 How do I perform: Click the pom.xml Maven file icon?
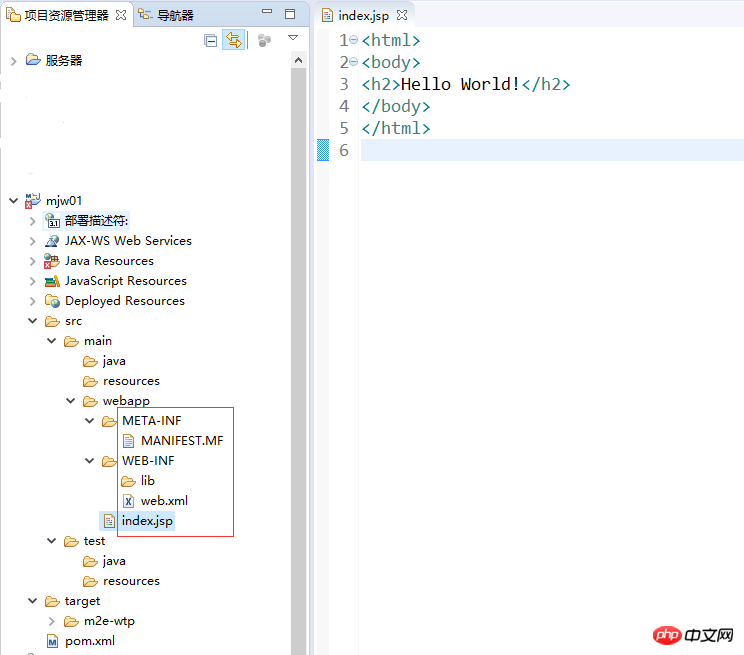click(52, 641)
